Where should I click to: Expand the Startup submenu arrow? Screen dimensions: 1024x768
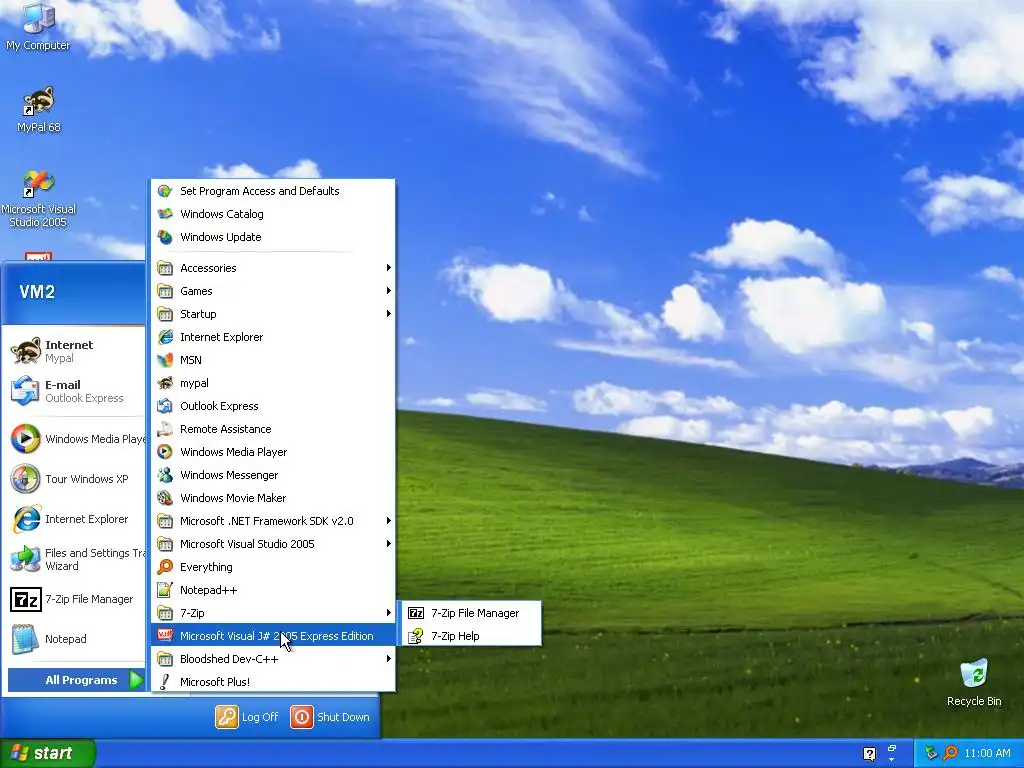[x=389, y=313]
